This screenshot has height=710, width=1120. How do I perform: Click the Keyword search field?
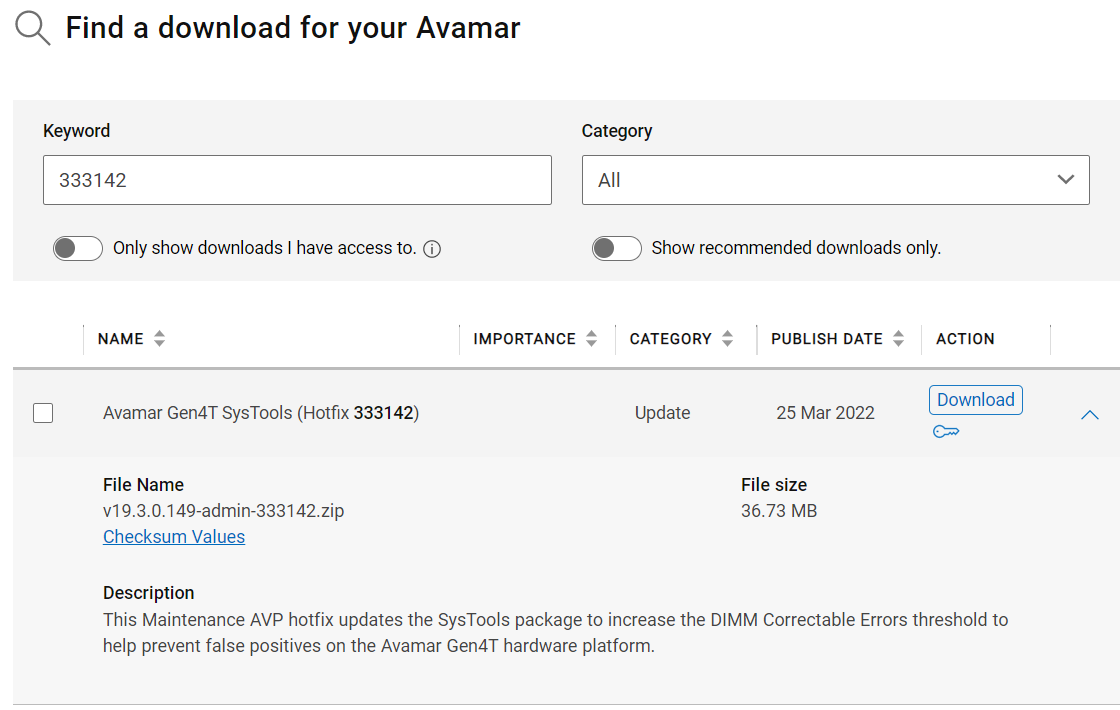297,180
